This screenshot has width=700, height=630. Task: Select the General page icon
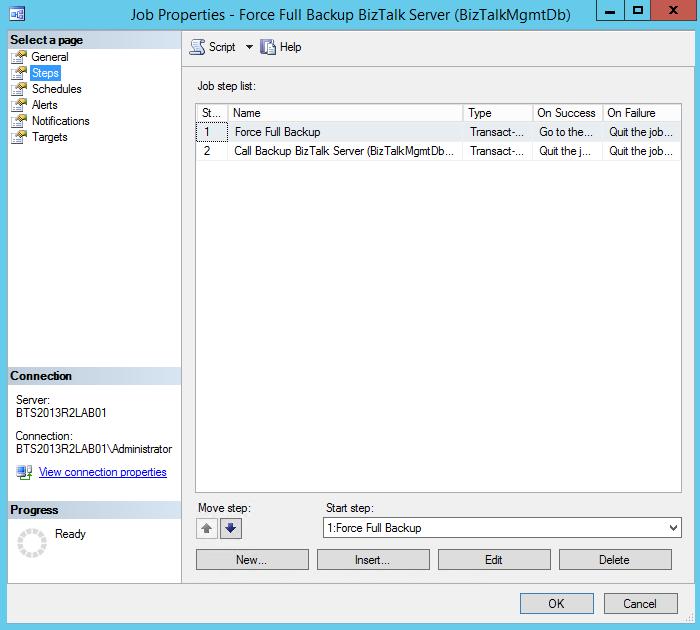pos(19,57)
